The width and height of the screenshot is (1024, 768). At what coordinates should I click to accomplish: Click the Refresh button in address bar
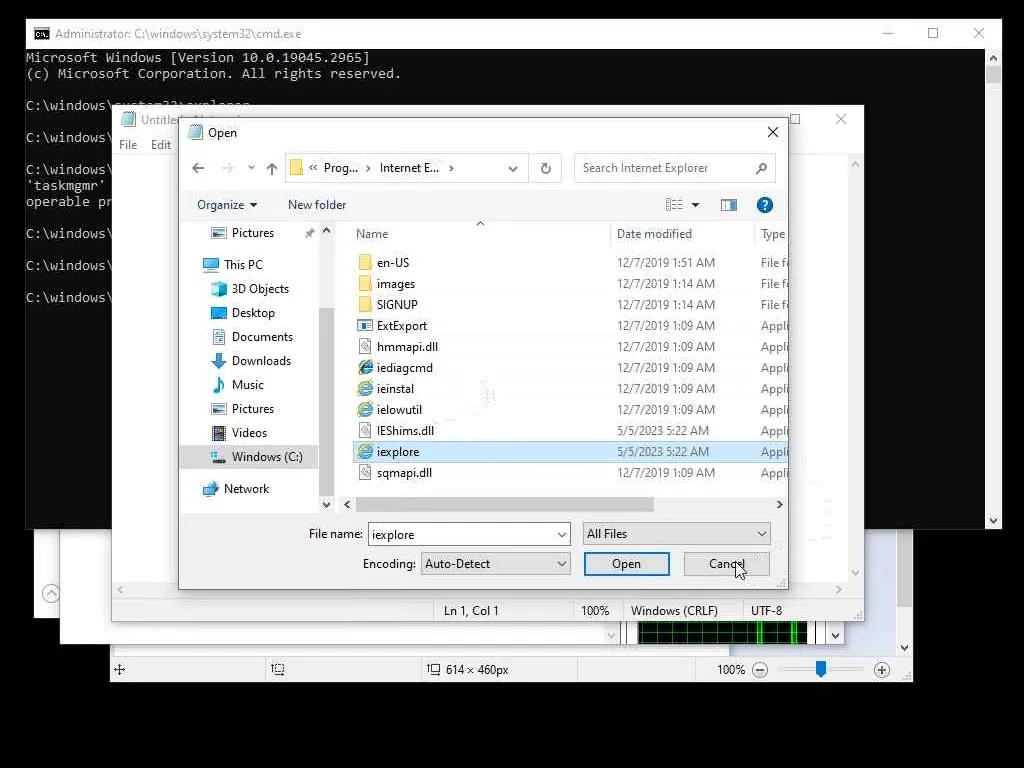(546, 168)
